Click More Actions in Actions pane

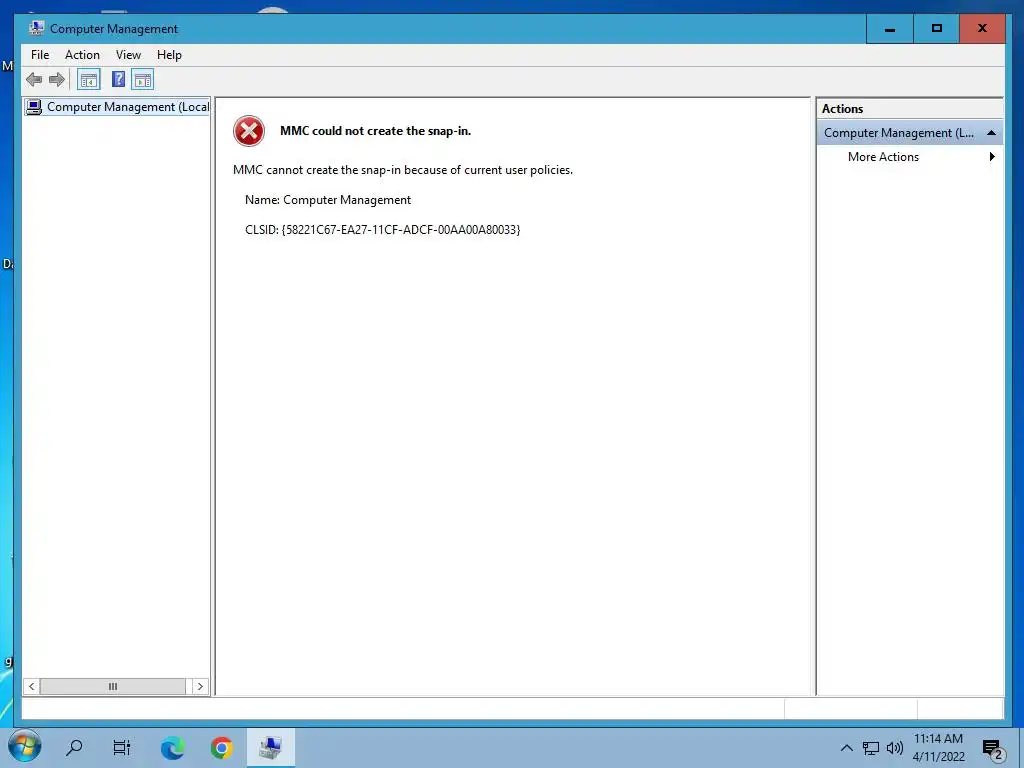pos(883,157)
